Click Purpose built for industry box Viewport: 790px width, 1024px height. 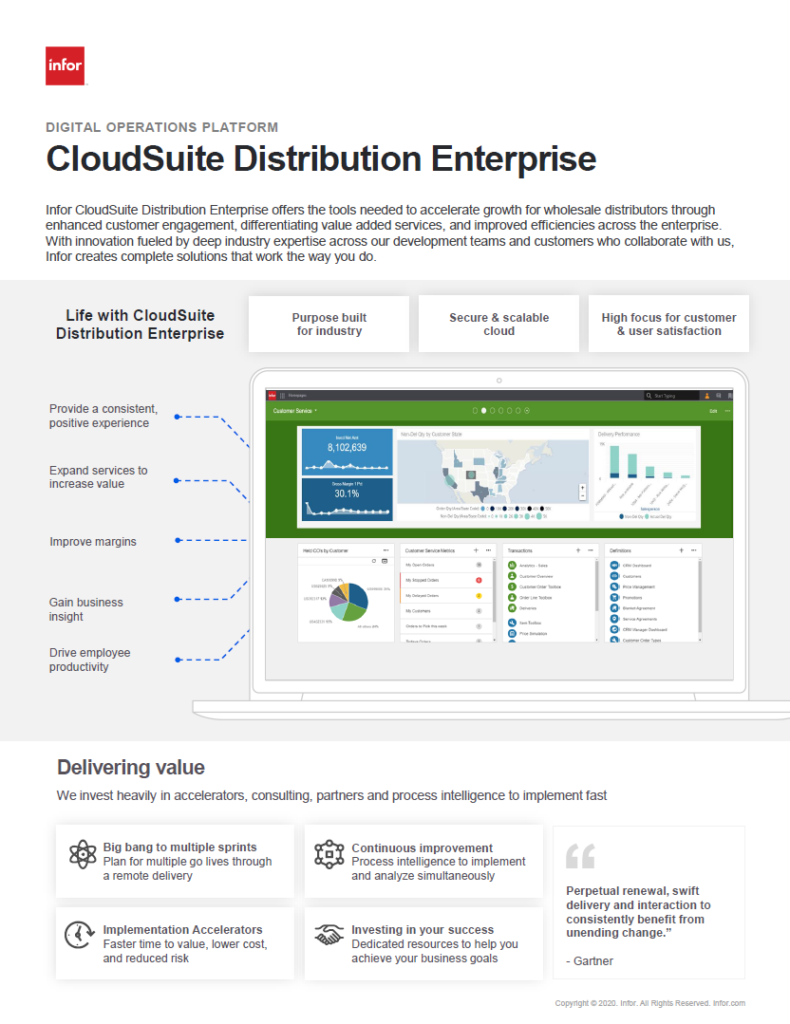tap(329, 324)
